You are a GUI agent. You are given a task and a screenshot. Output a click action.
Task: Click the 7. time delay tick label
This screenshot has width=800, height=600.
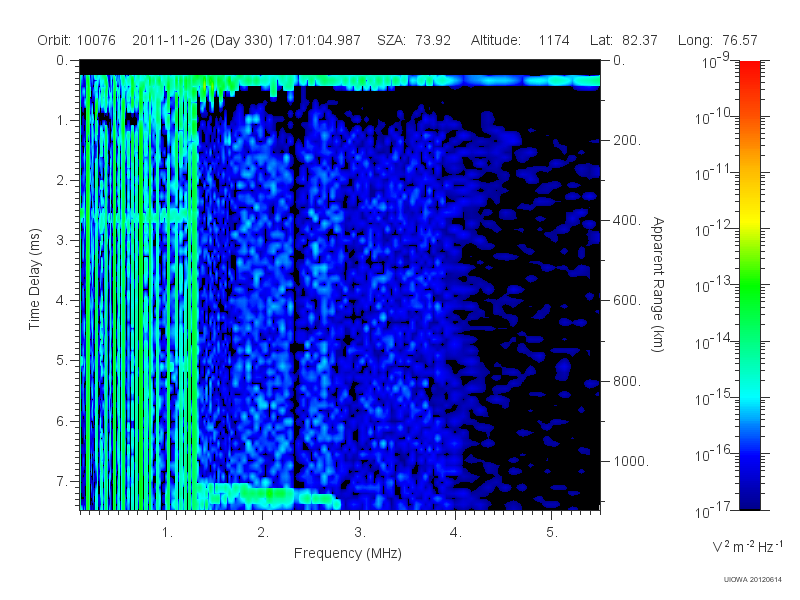pos(61,481)
